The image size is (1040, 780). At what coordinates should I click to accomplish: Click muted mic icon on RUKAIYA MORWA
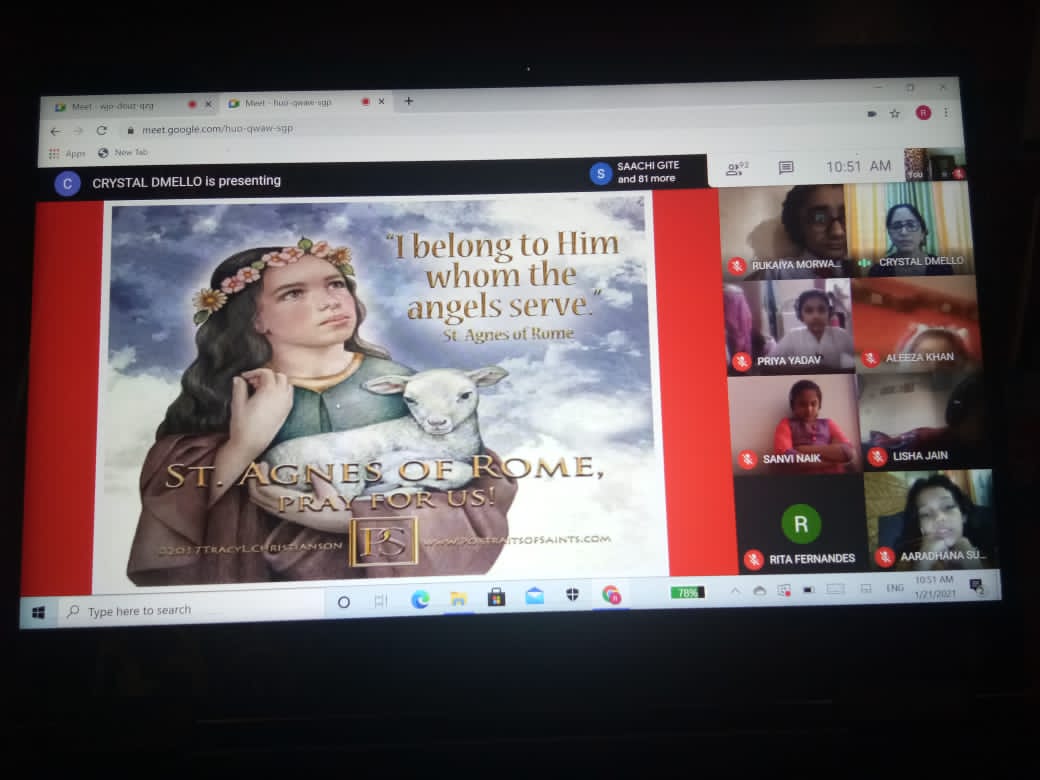click(x=736, y=266)
